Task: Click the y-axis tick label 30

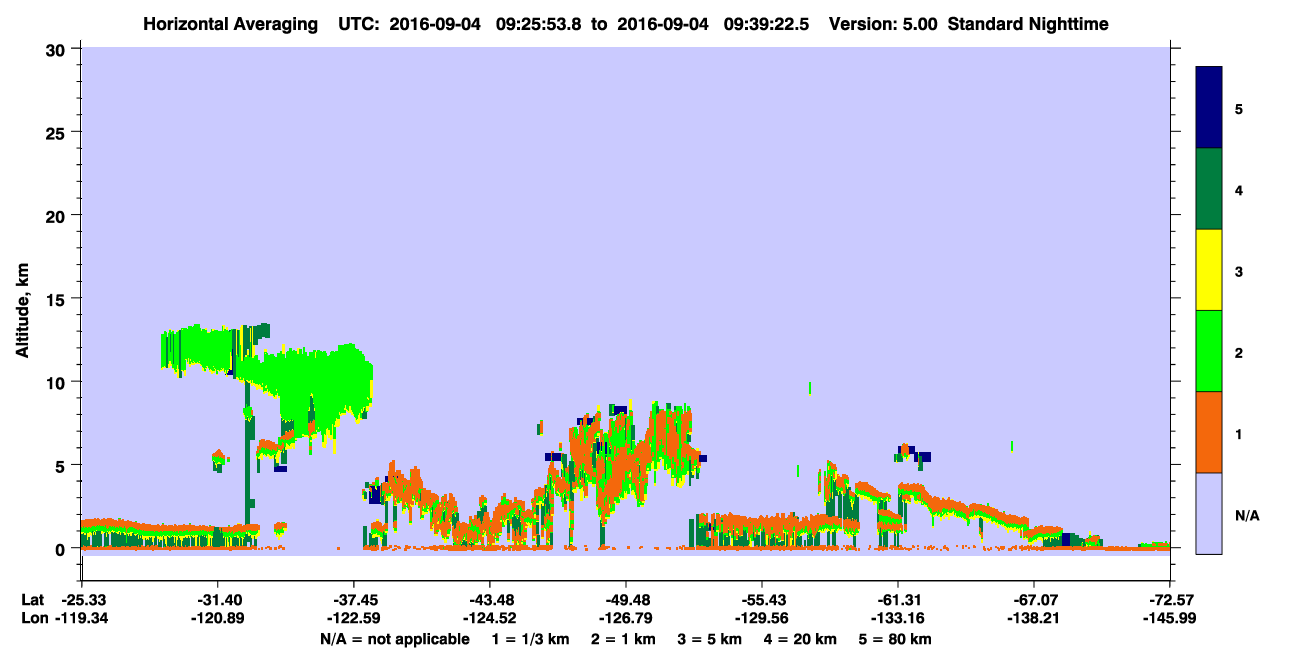Action: click(x=58, y=49)
